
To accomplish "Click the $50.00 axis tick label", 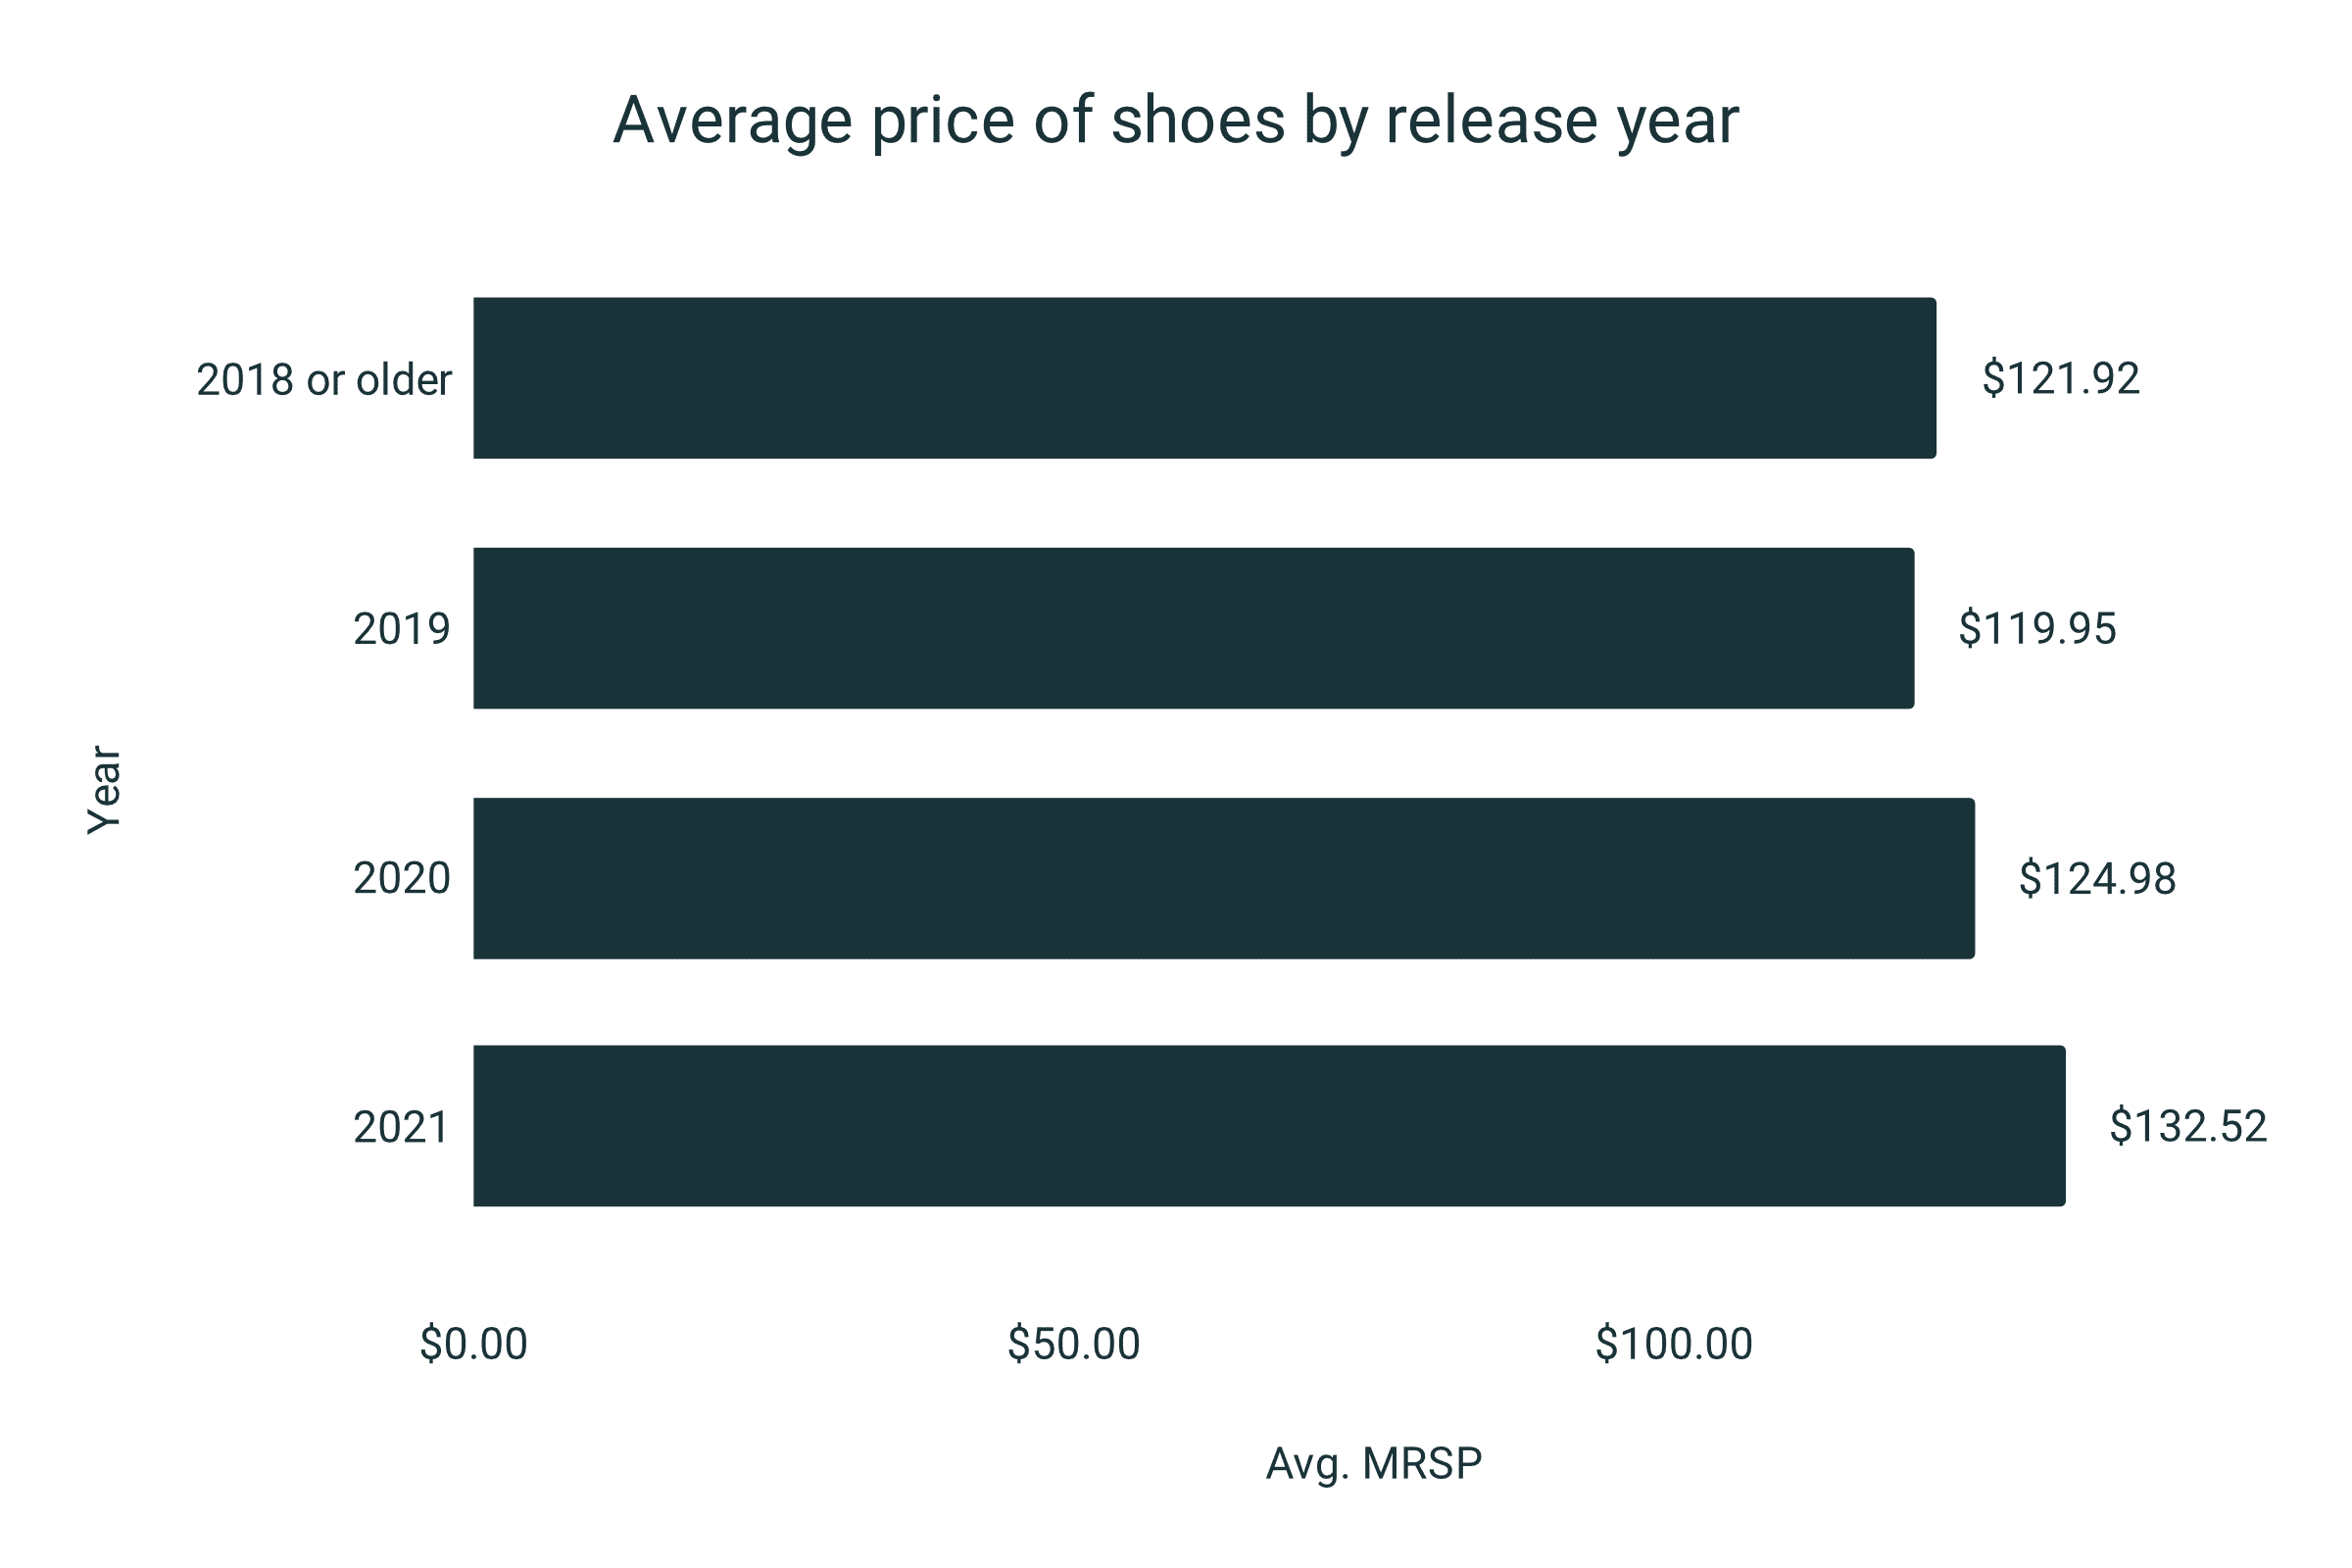I will point(1073,1344).
